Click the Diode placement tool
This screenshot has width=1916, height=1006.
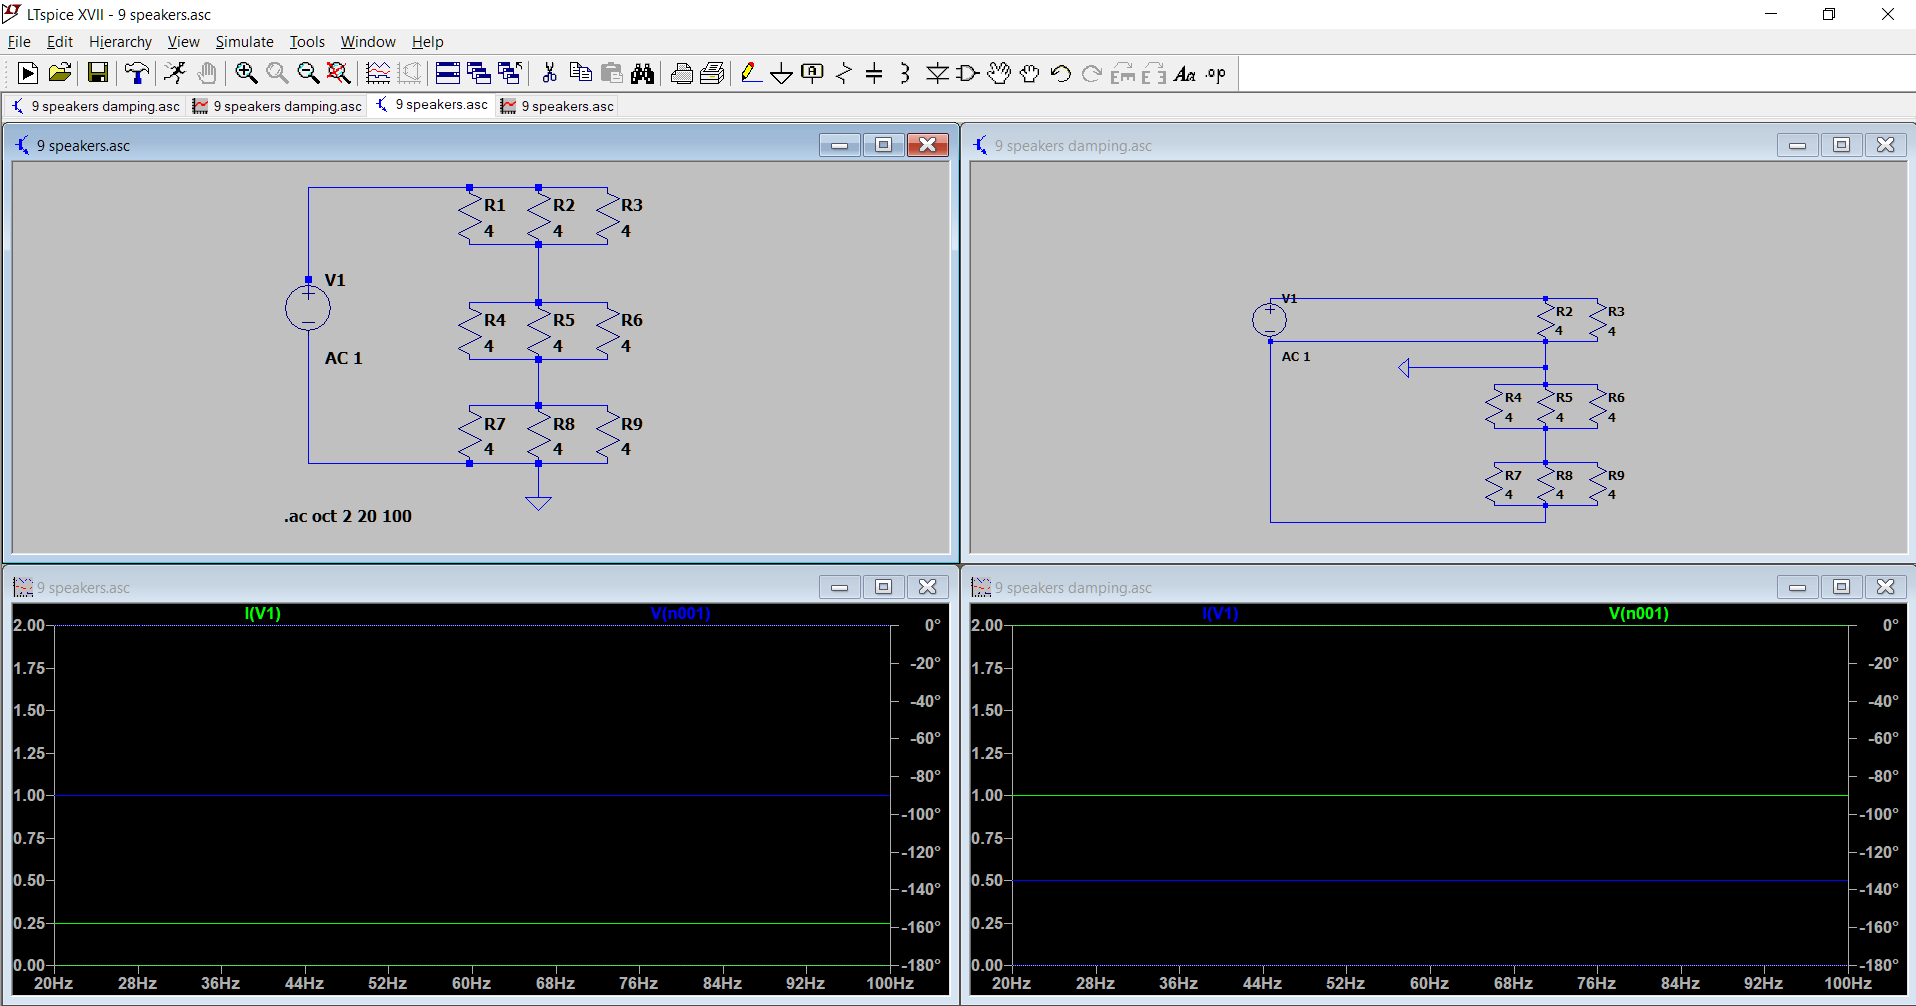[x=937, y=73]
